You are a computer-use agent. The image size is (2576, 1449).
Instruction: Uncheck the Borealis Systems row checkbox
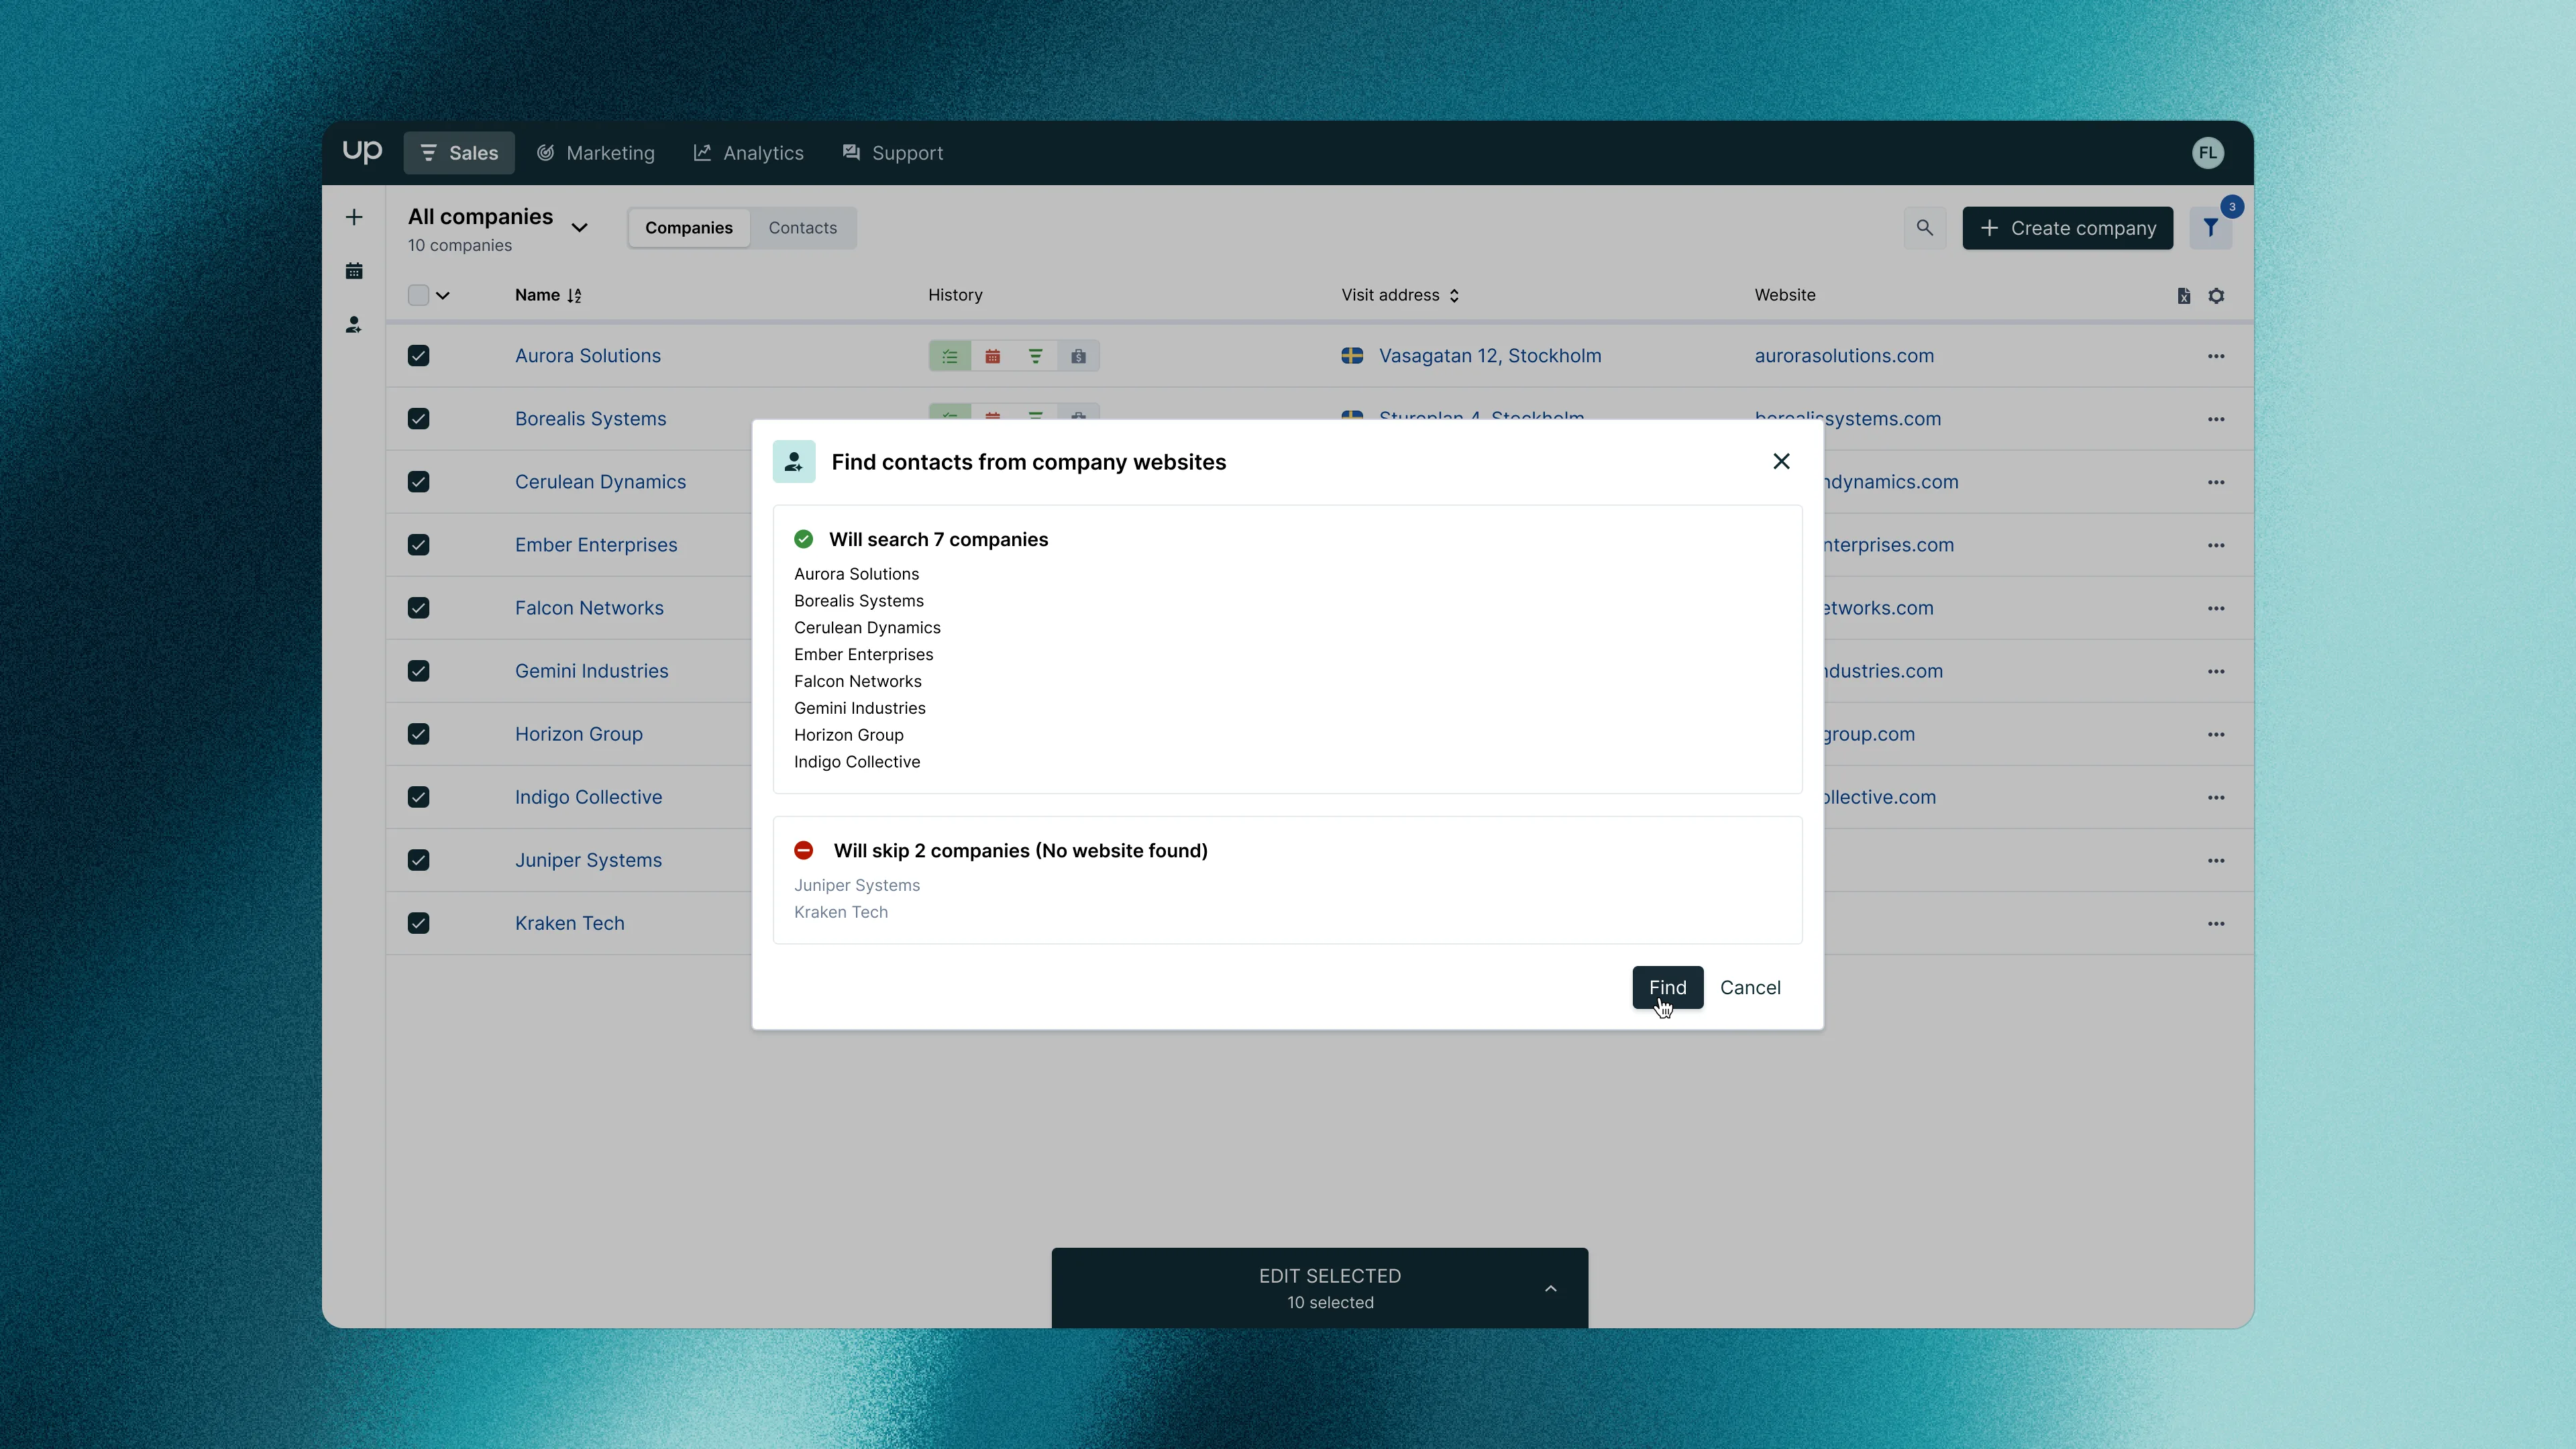point(418,419)
